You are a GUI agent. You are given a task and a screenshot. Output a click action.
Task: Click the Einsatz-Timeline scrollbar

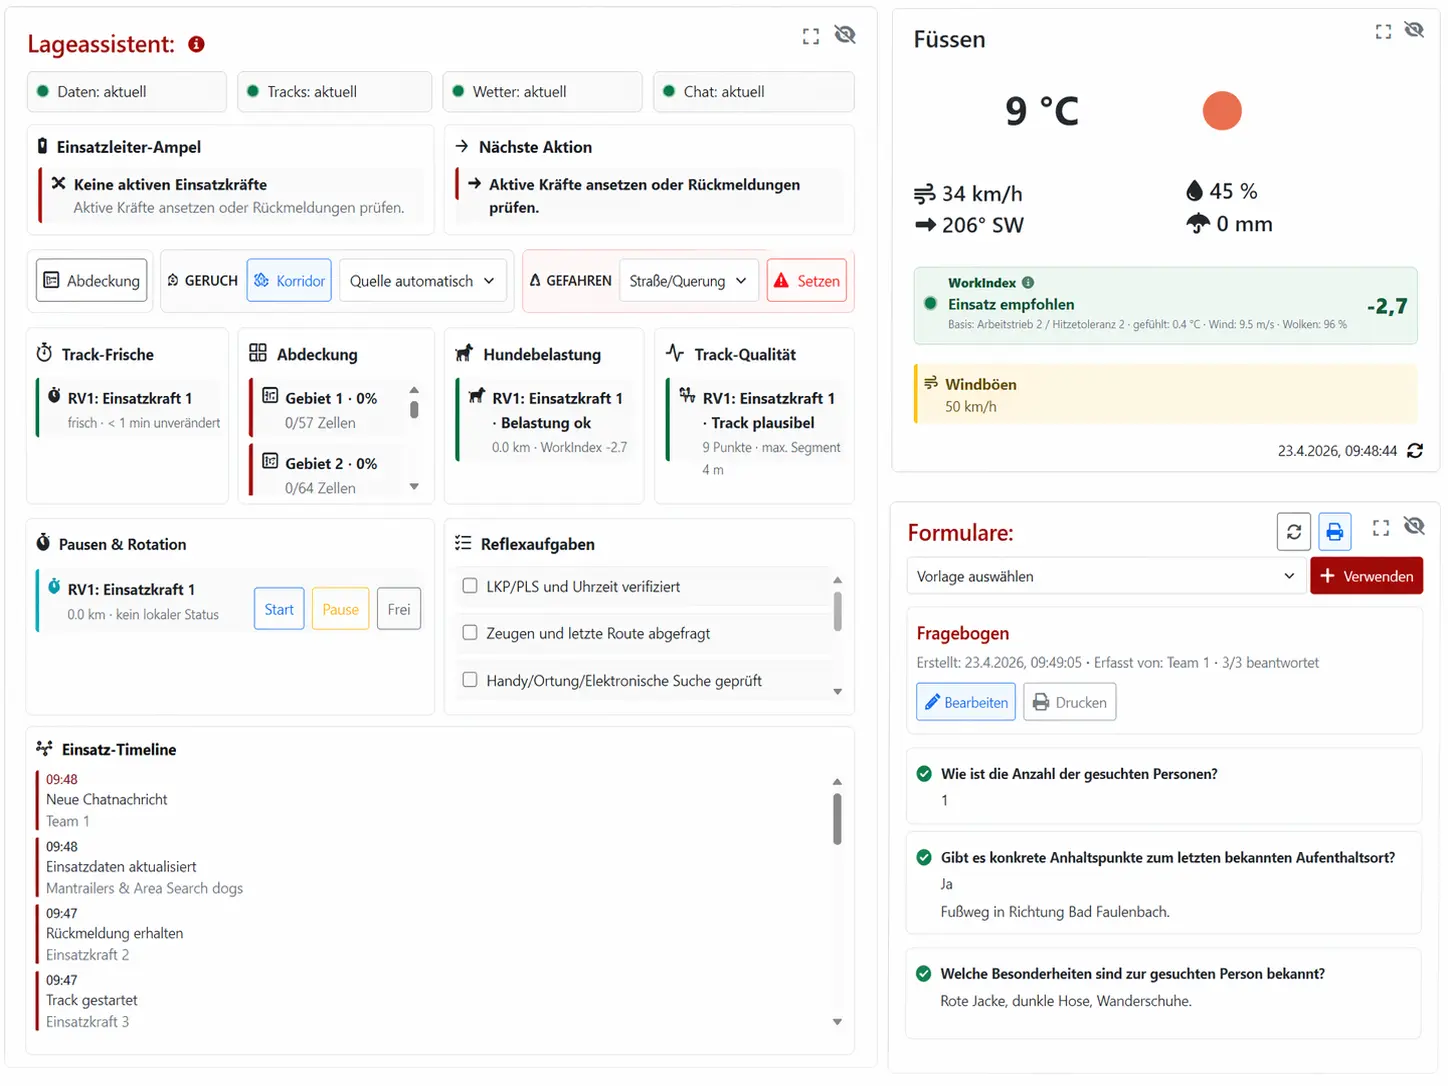837,820
